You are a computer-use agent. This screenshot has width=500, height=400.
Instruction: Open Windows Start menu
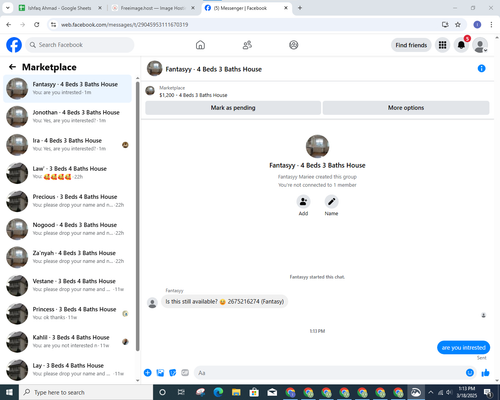tap(9, 392)
